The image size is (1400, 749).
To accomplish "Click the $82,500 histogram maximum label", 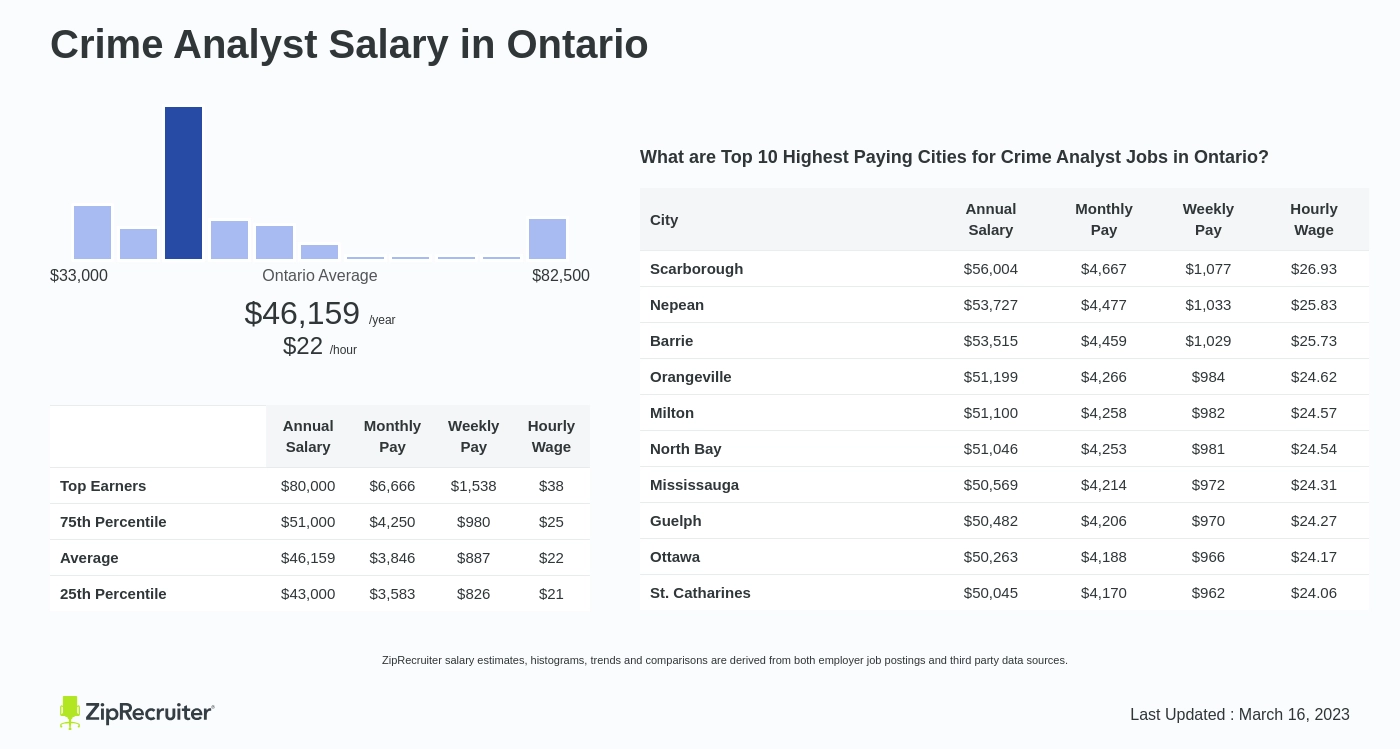I will pos(561,275).
